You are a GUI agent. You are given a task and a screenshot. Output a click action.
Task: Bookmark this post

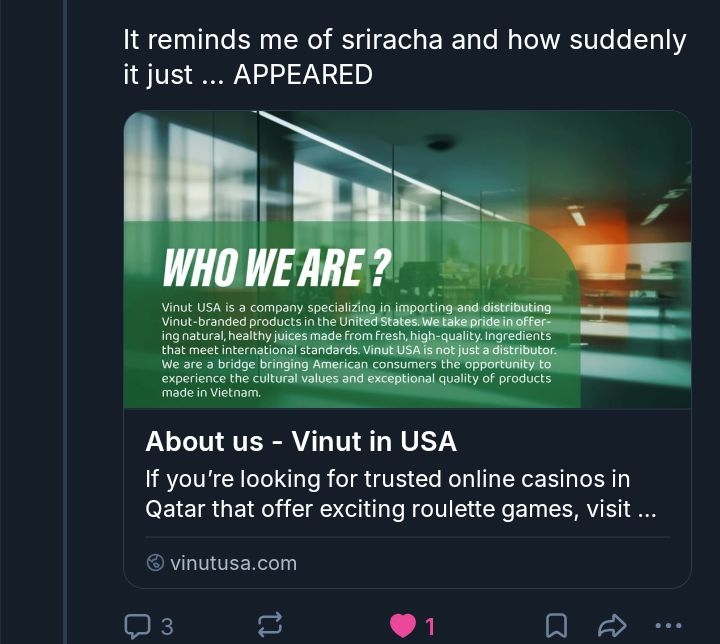tap(556, 626)
